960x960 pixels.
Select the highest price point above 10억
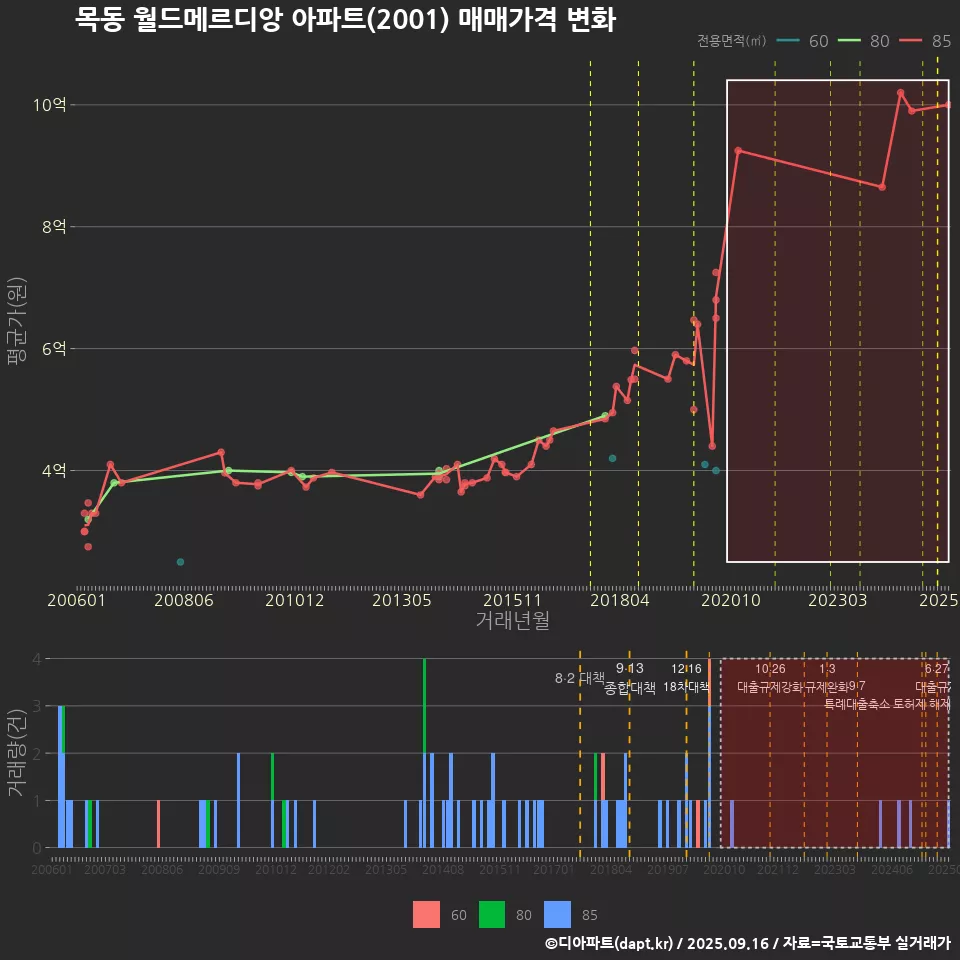(x=900, y=93)
